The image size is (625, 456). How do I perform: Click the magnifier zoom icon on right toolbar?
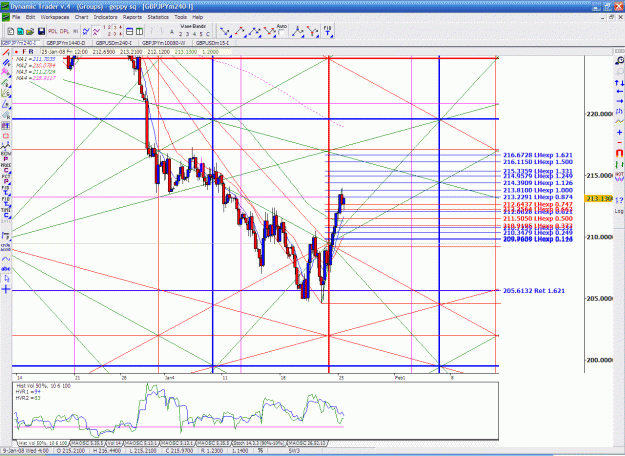tap(619, 61)
